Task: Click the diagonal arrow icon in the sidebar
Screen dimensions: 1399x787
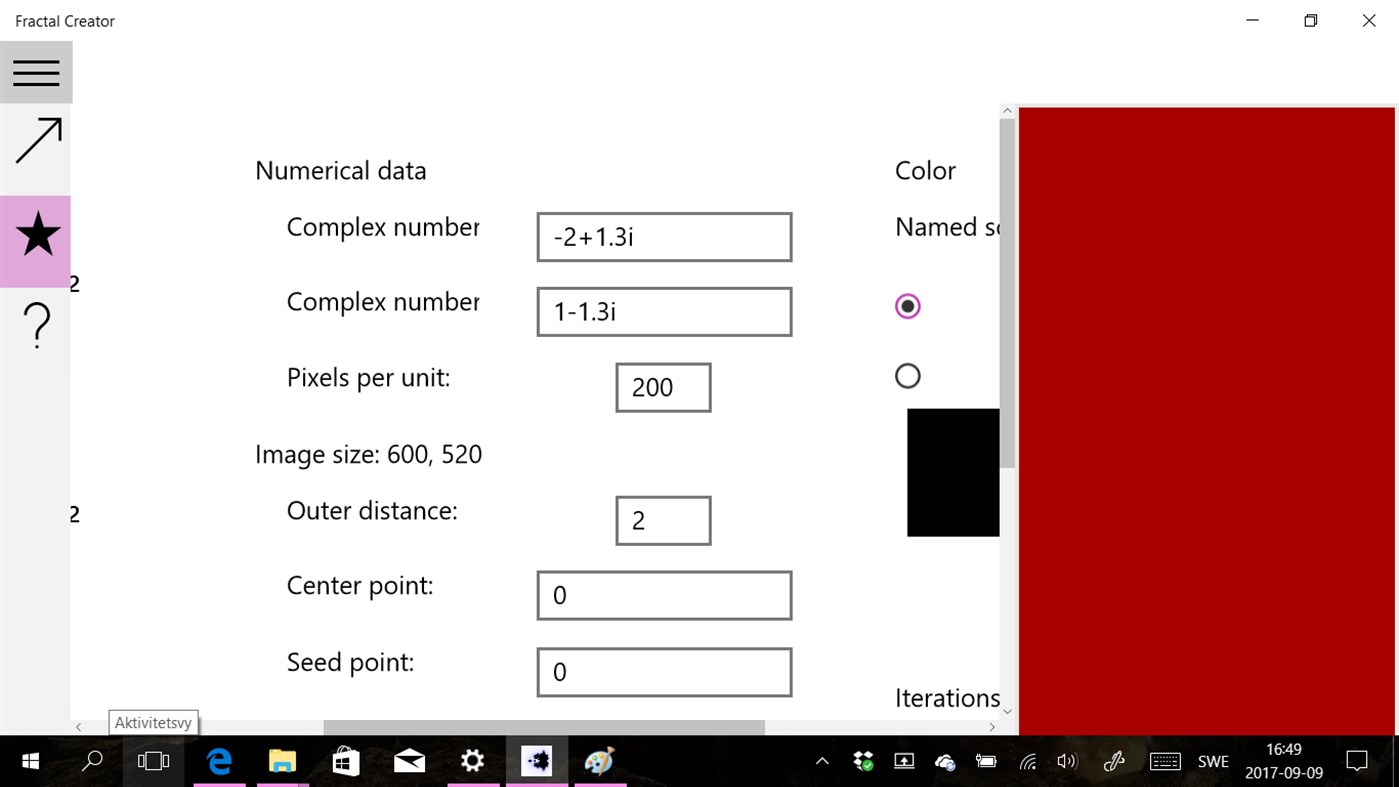Action: [x=36, y=138]
